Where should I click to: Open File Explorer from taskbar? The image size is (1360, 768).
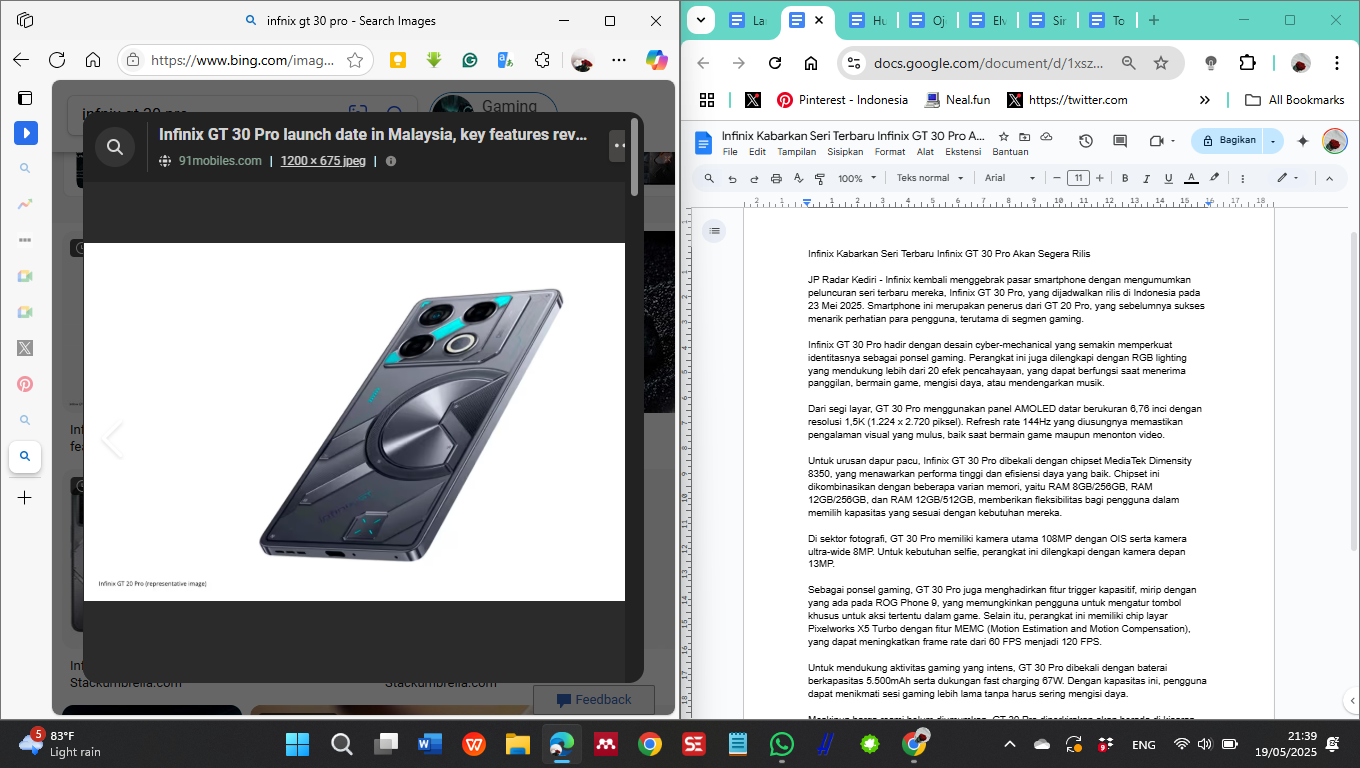click(517, 744)
